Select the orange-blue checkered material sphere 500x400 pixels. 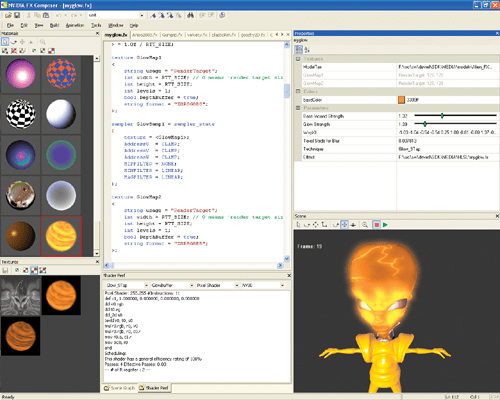[x=60, y=74]
